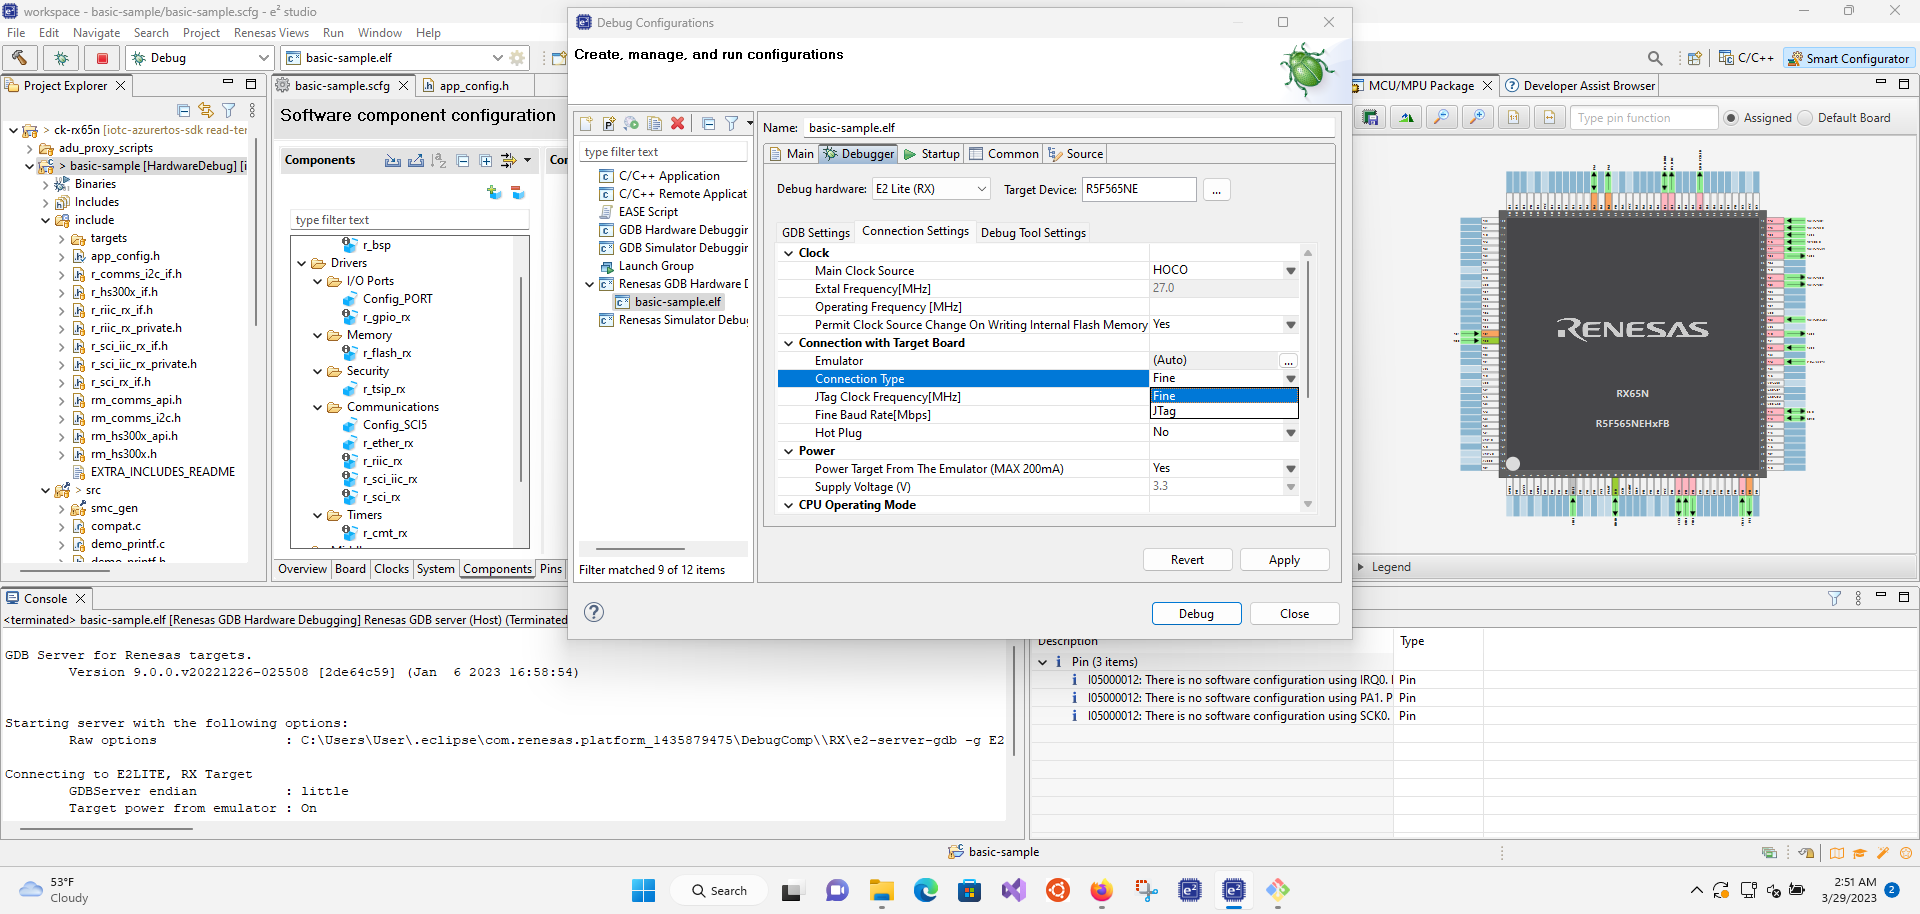
Task: Click the Zoom out magnifier in MCU/MPU Package
Action: click(x=1441, y=117)
